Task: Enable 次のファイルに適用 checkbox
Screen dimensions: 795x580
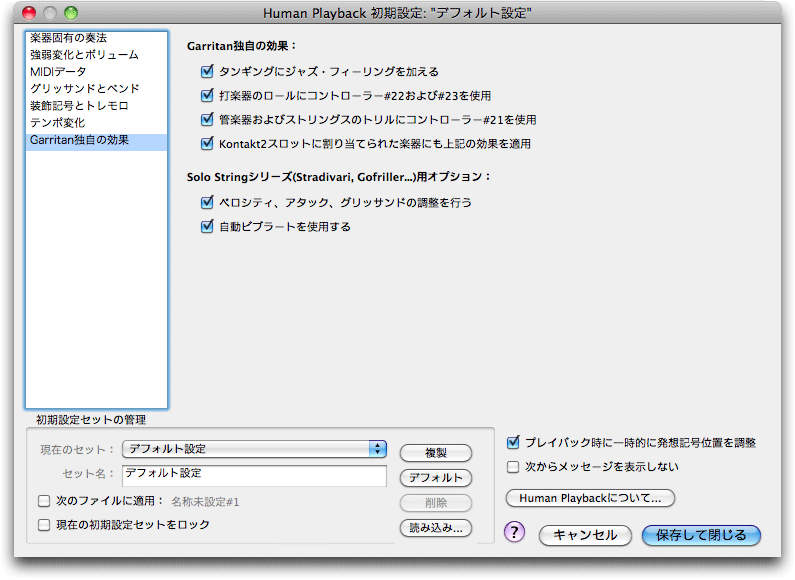Action: 44,501
